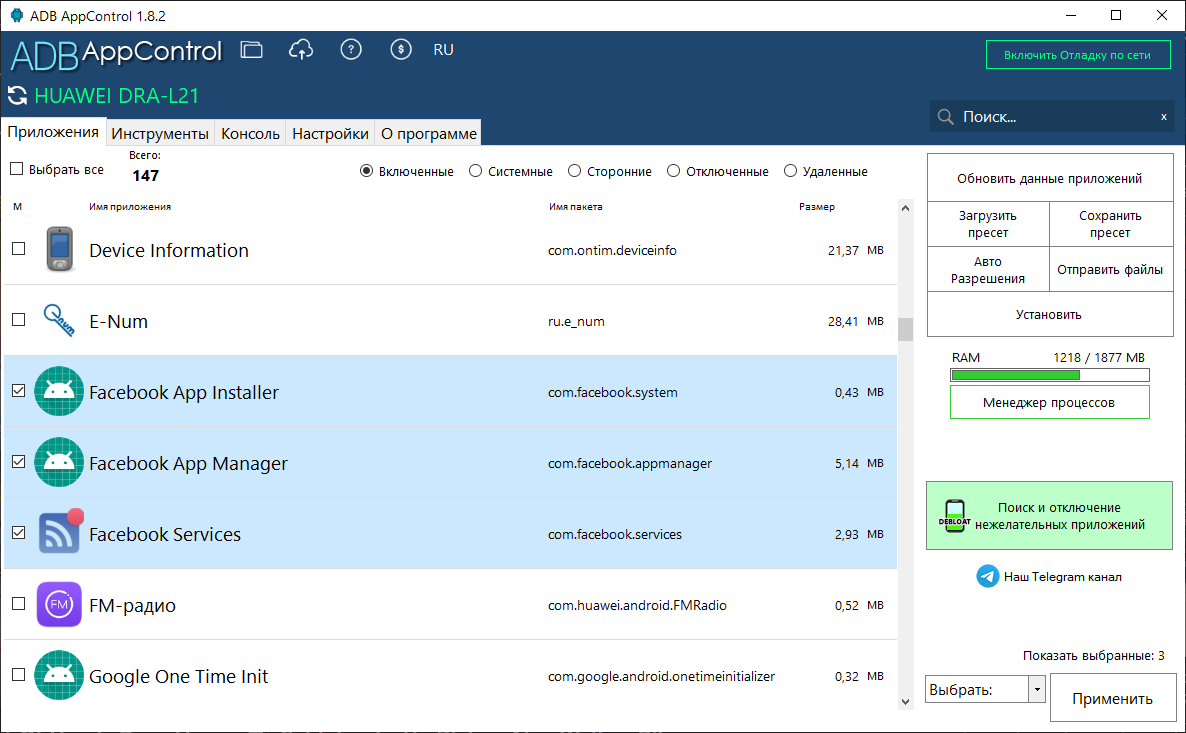This screenshot has height=733, width=1186.
Task: Open the Консоль tab
Action: coord(250,134)
